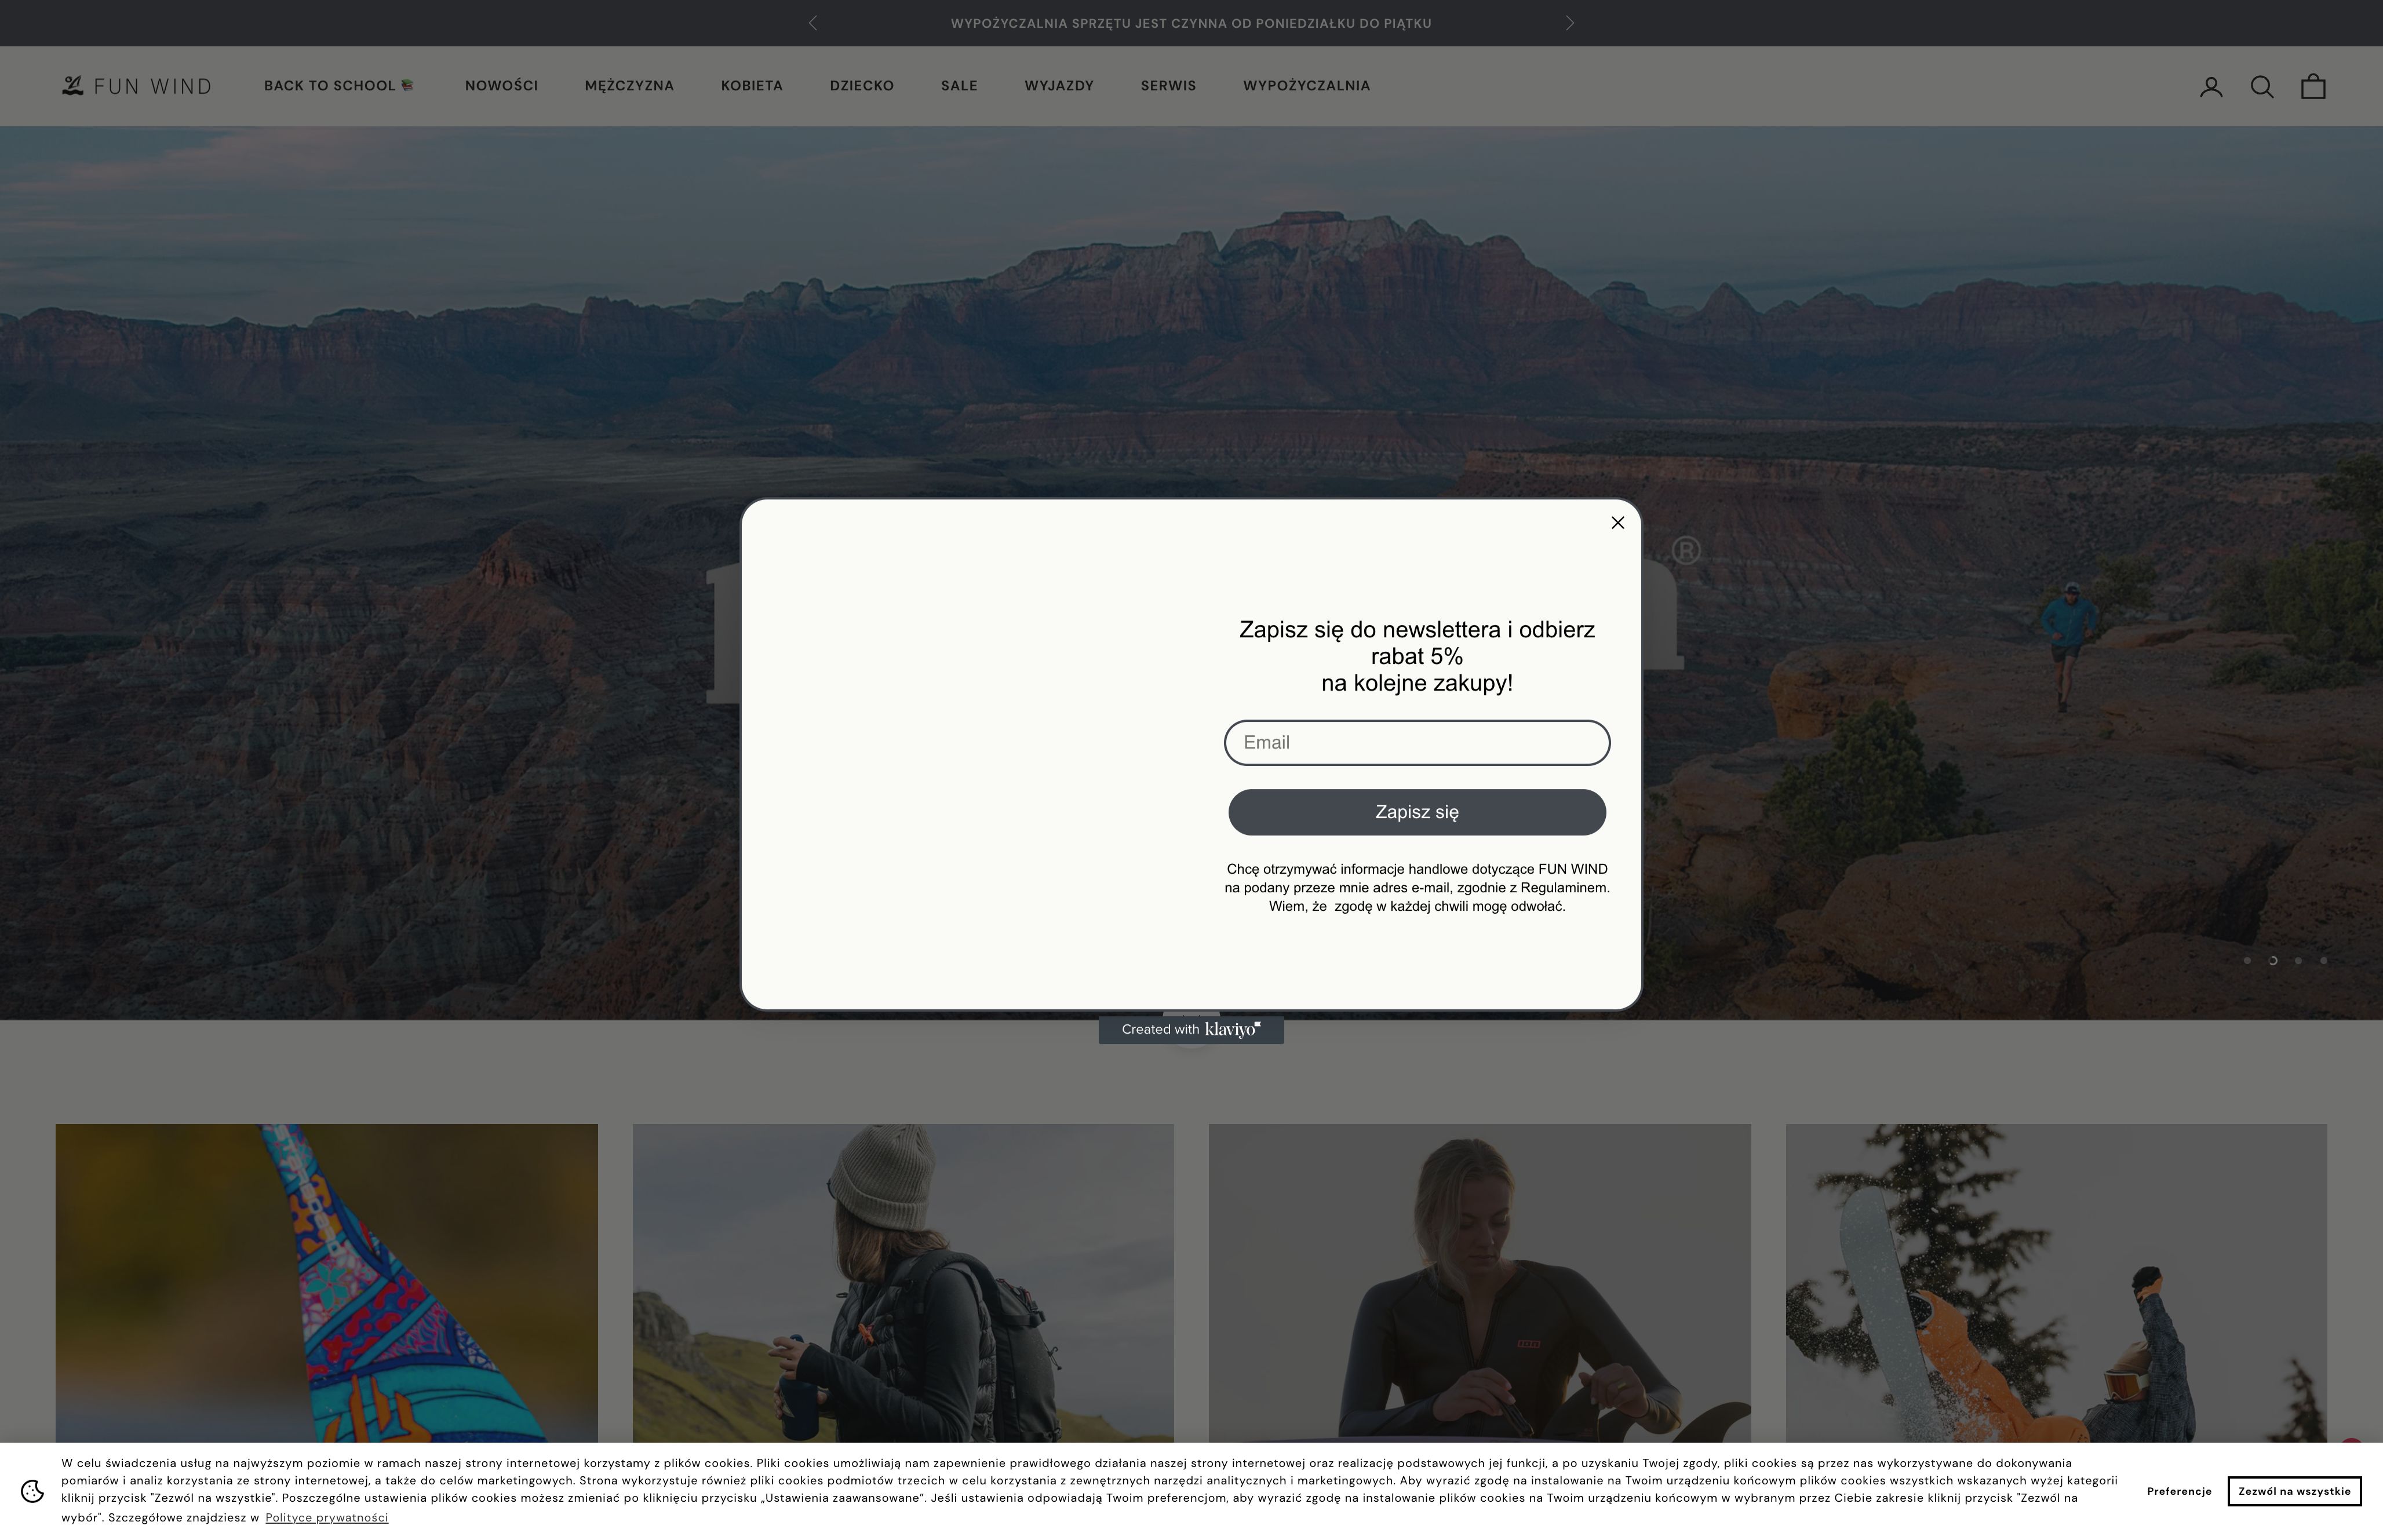Open the account login icon
Viewport: 2383px width, 1540px height.
pos(2211,86)
